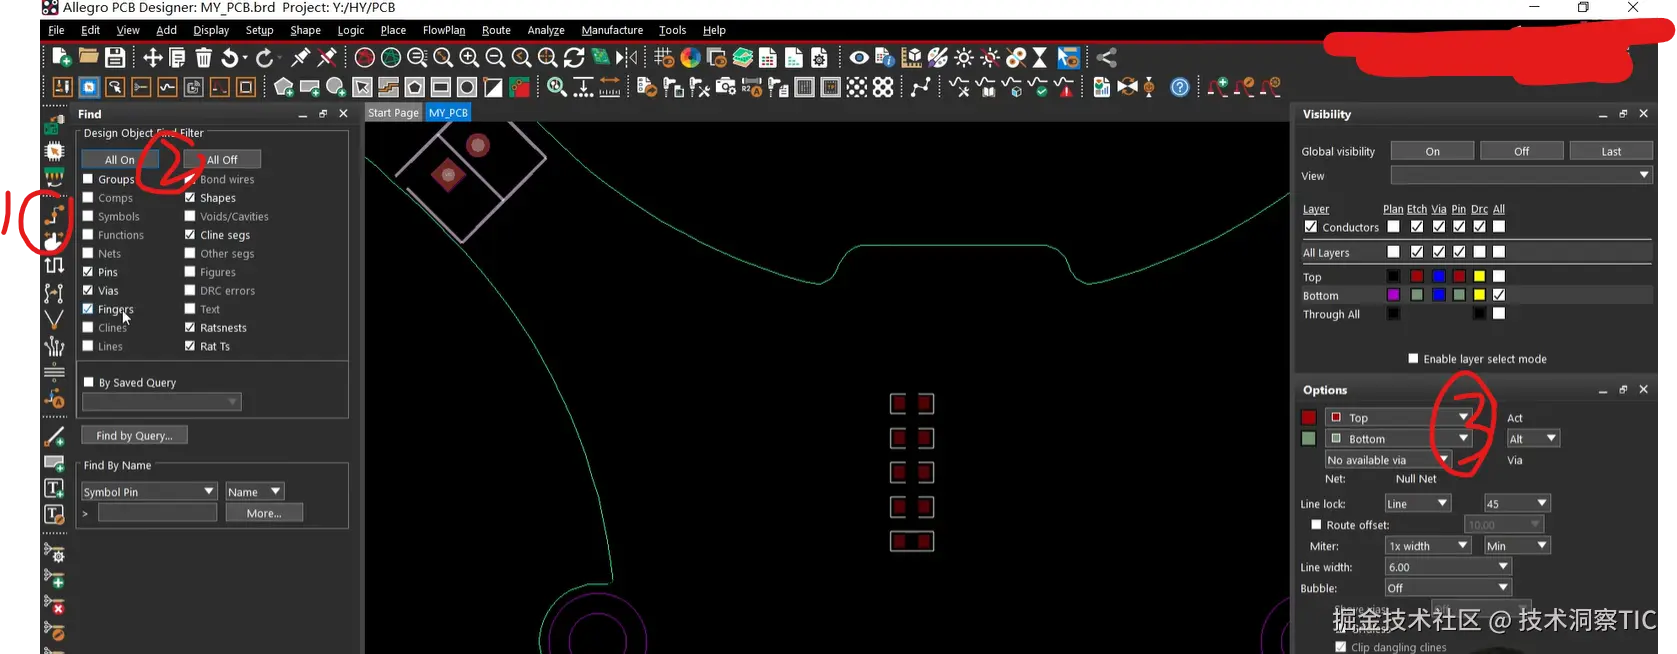The image size is (1677, 654).
Task: Open the Cross-section layers stack icon
Action: coord(742,58)
